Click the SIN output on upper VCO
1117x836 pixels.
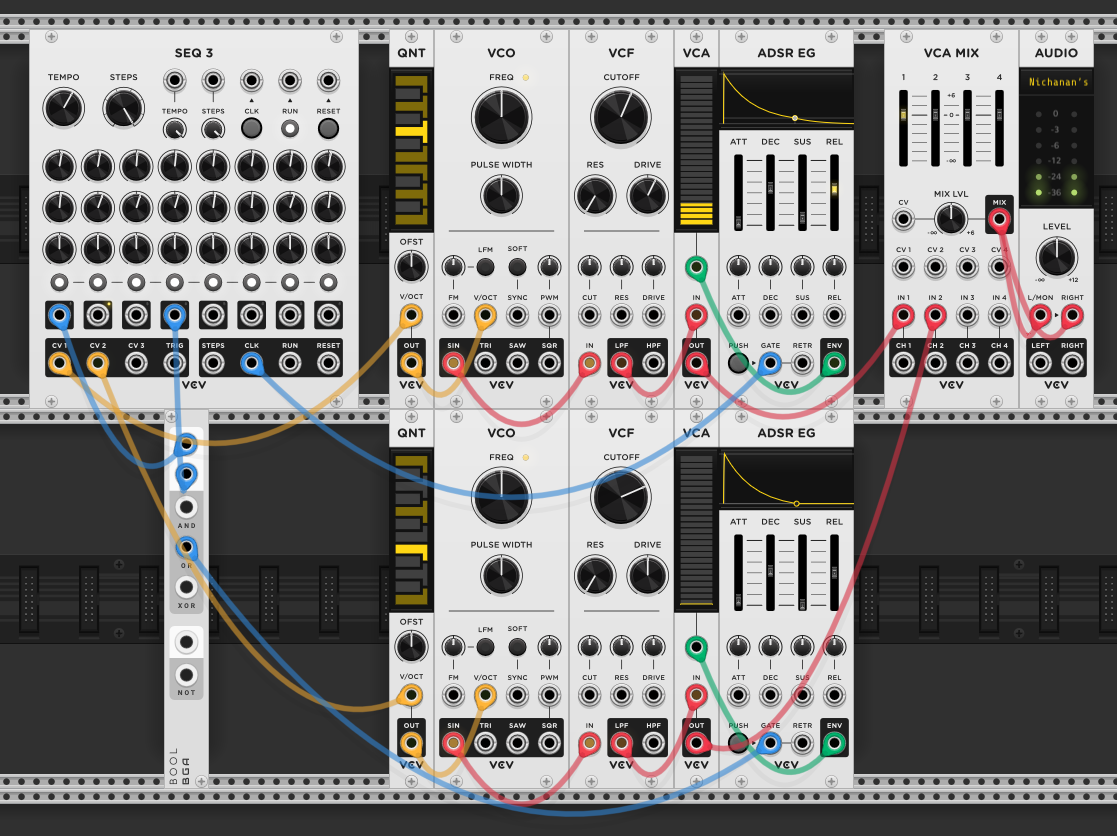(x=453, y=363)
